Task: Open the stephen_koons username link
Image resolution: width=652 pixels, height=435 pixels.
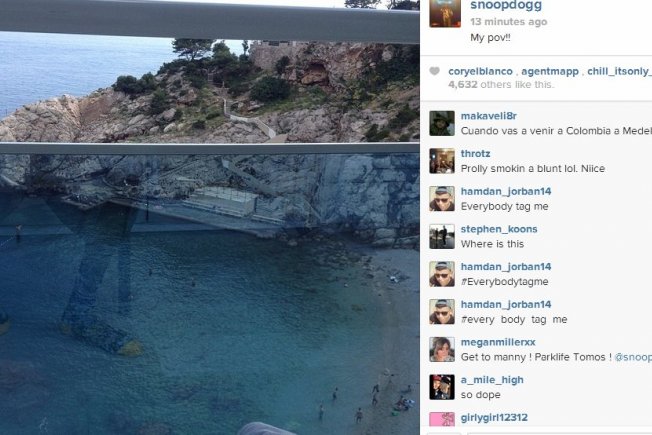Action: coord(499,229)
